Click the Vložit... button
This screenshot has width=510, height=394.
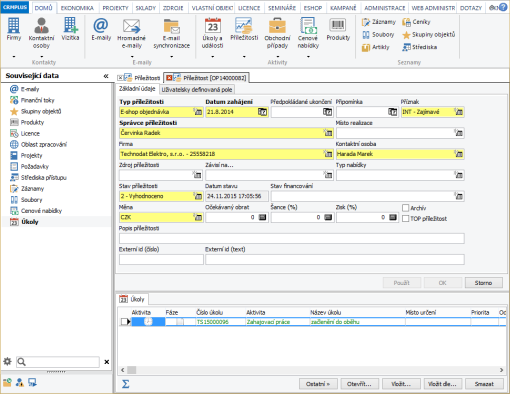click(x=401, y=384)
